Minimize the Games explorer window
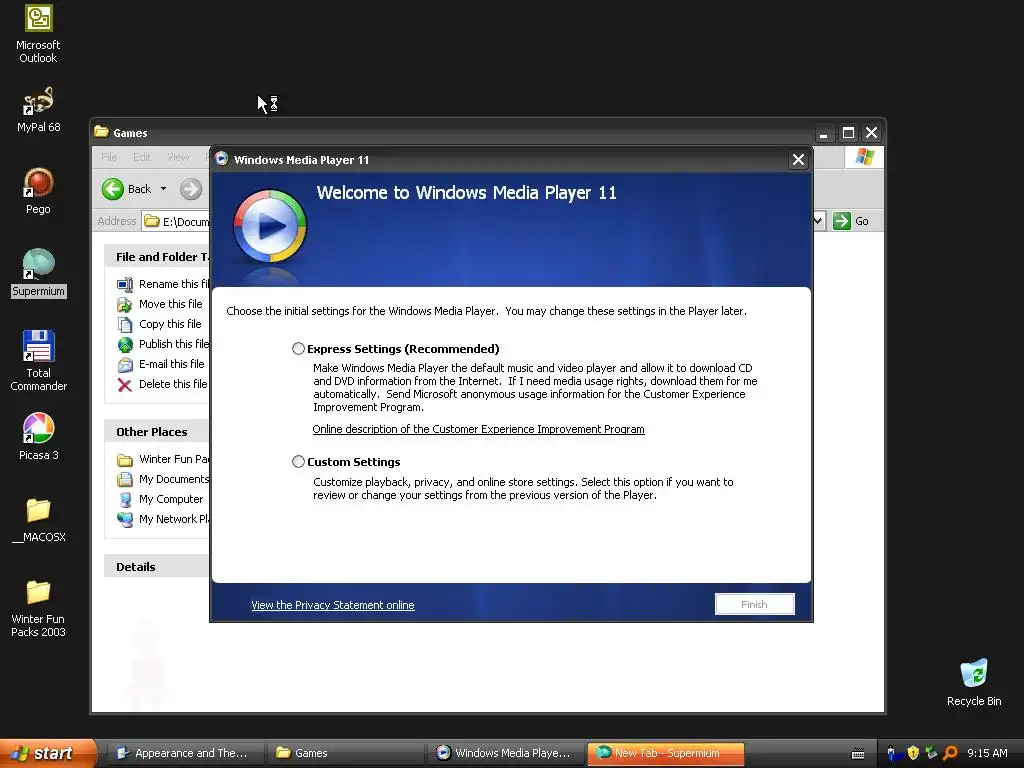The width and height of the screenshot is (1024, 768). tap(824, 133)
